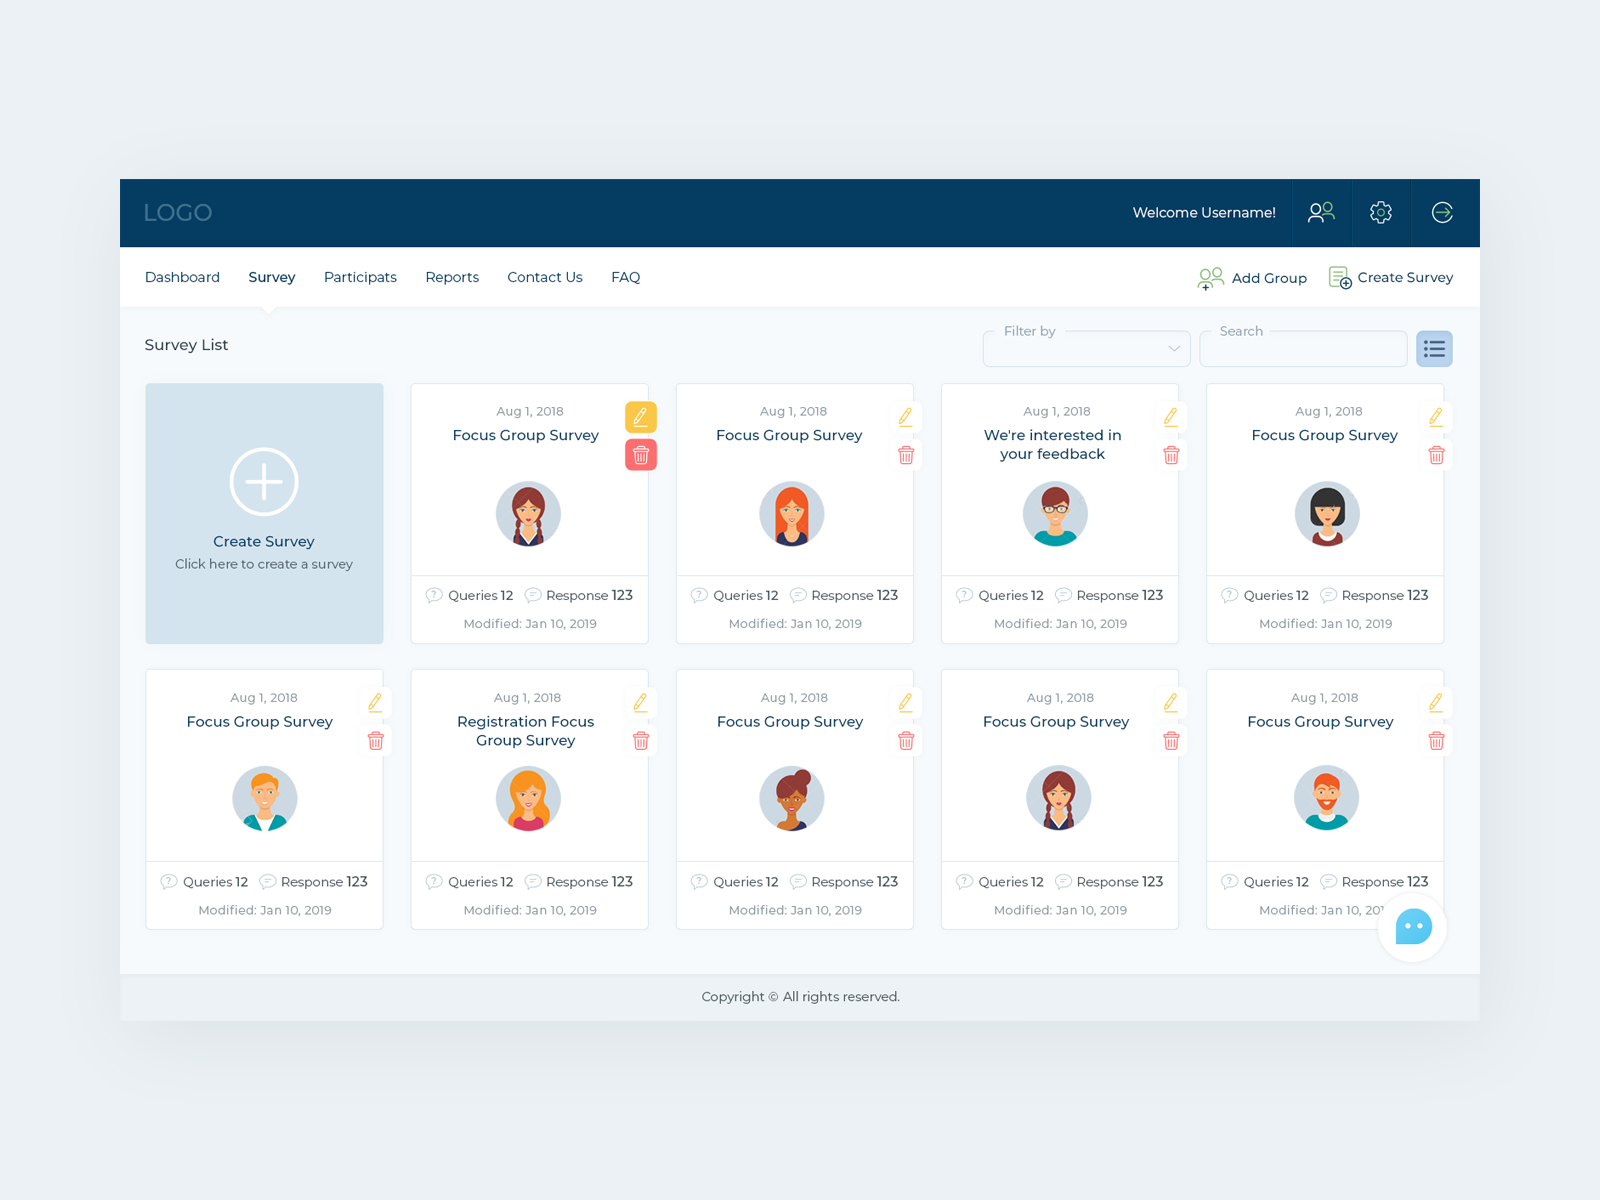
Task: Click inside the Search input field
Action: [x=1303, y=348]
